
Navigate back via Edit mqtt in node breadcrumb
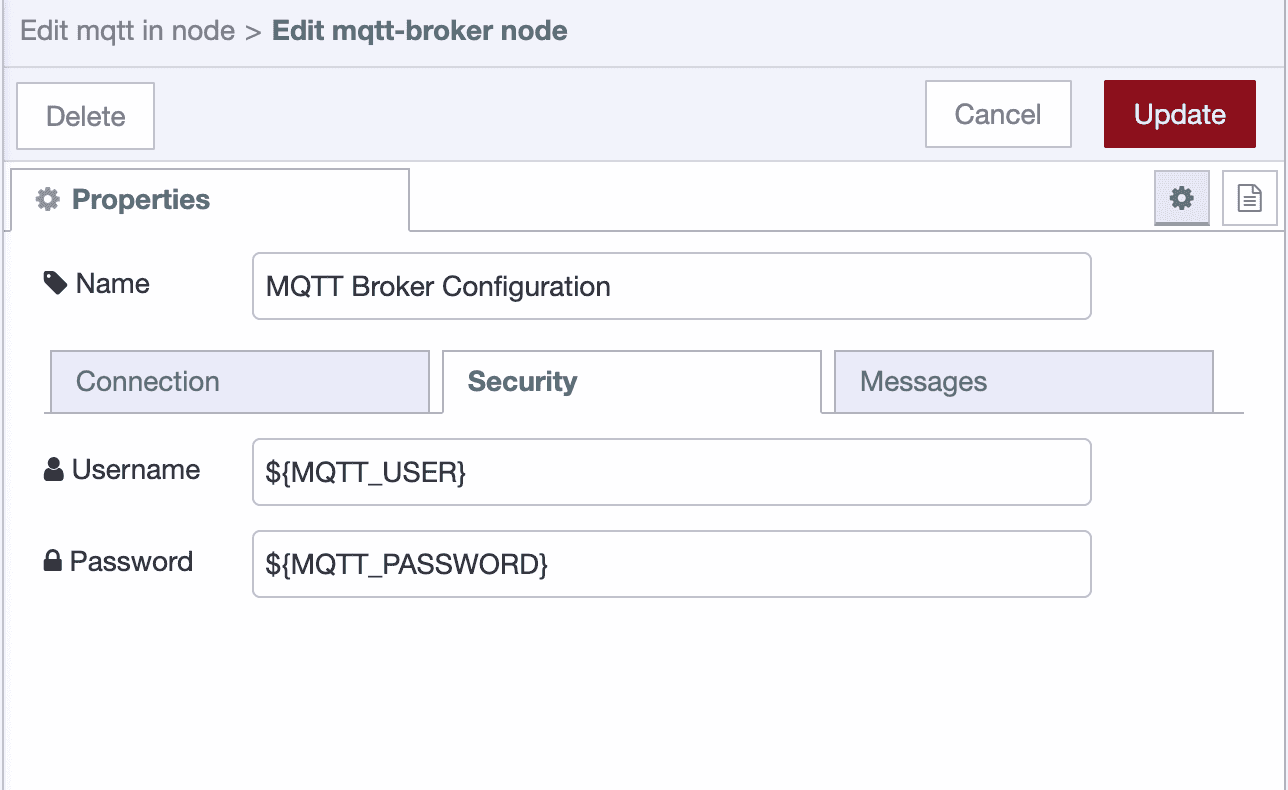point(128,30)
